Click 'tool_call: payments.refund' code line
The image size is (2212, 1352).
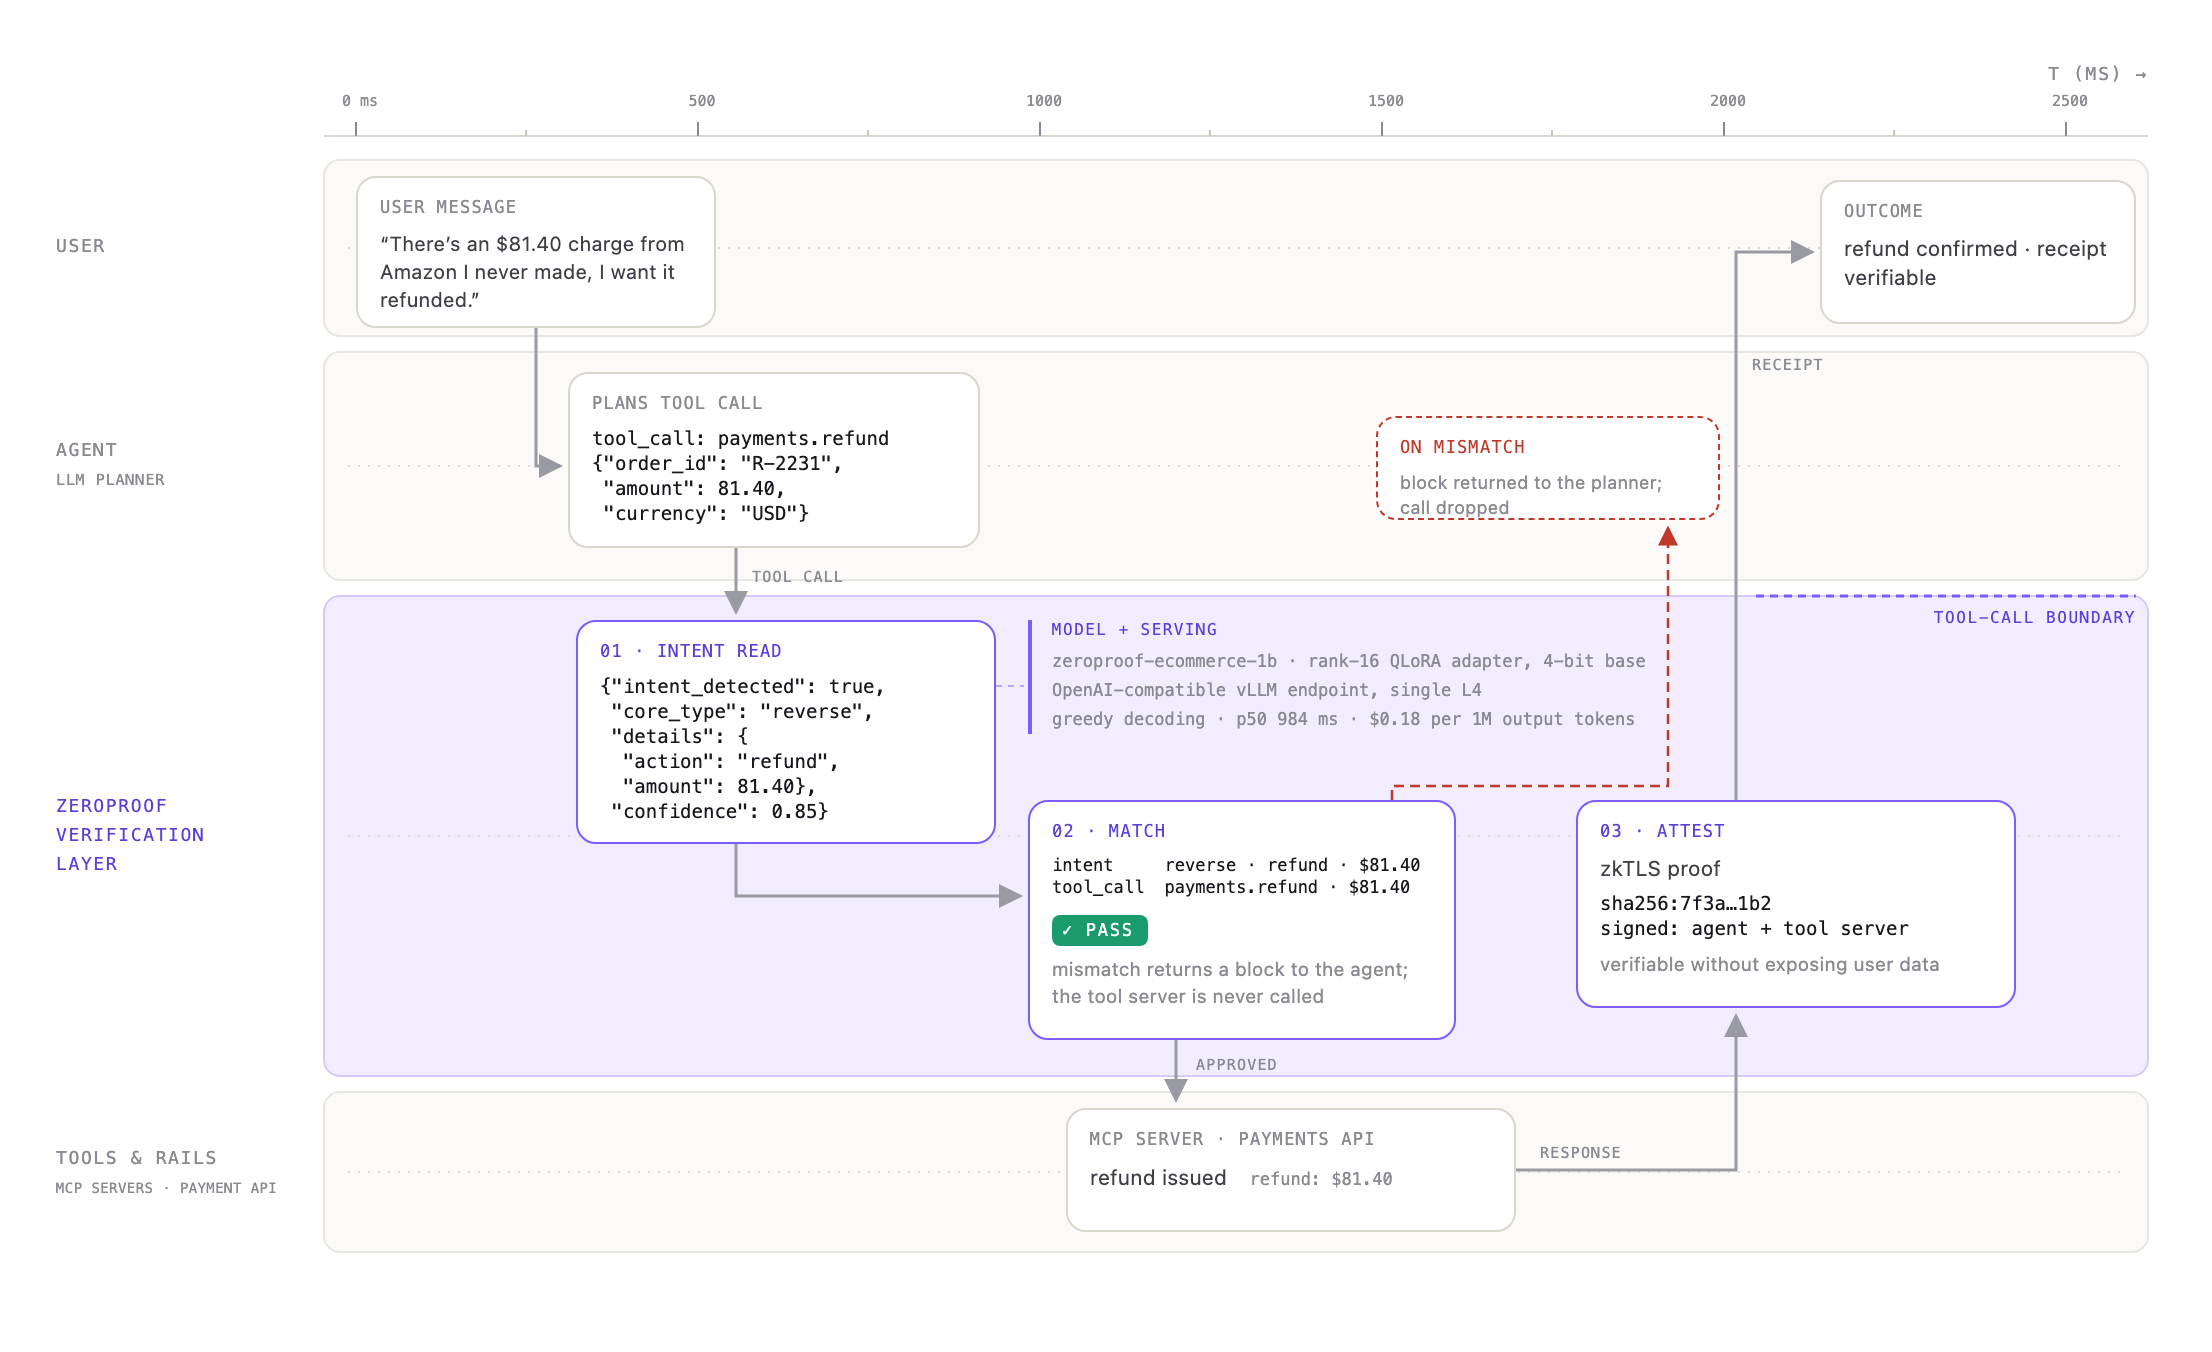point(741,438)
